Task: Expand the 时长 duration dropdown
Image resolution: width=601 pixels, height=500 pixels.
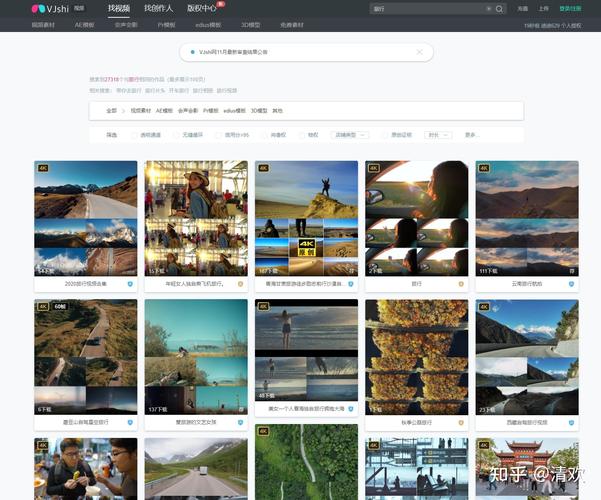Action: tap(435, 134)
